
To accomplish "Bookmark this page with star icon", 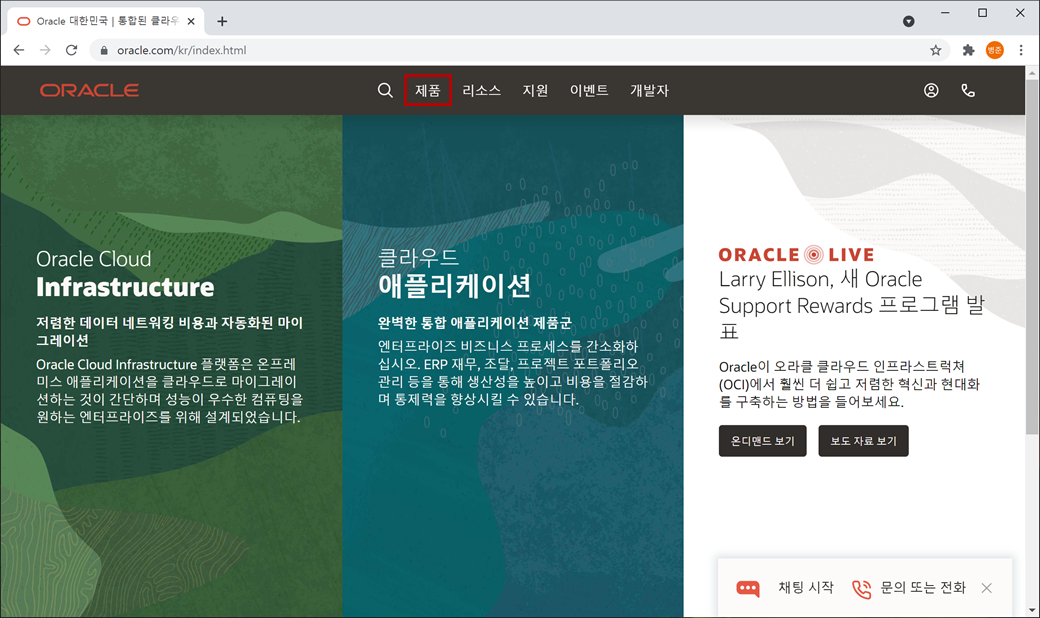I will [x=935, y=50].
